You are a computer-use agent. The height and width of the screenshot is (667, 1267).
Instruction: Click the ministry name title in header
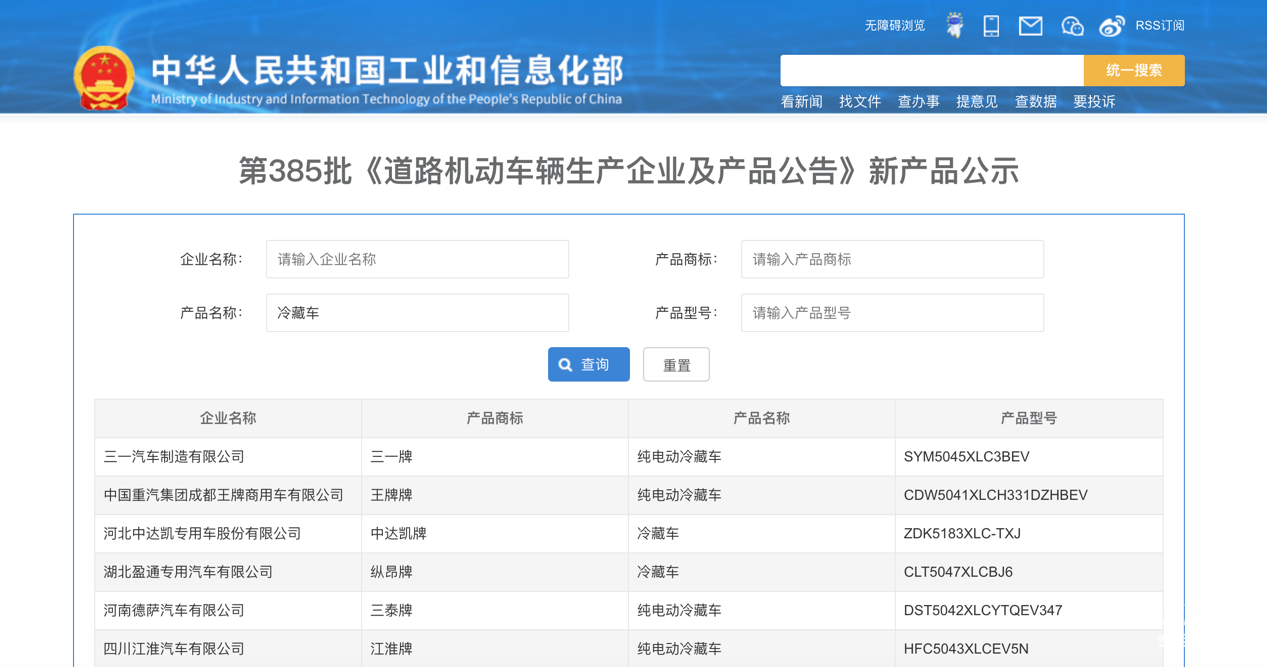[x=387, y=70]
